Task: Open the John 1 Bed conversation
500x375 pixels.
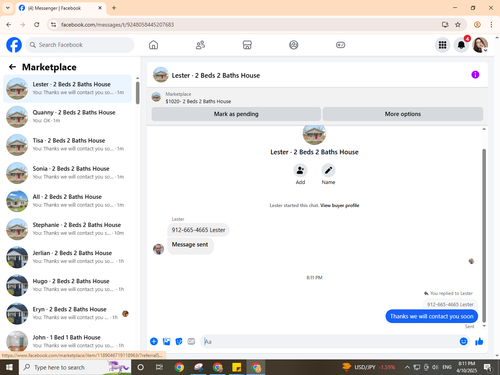Action: (68, 341)
